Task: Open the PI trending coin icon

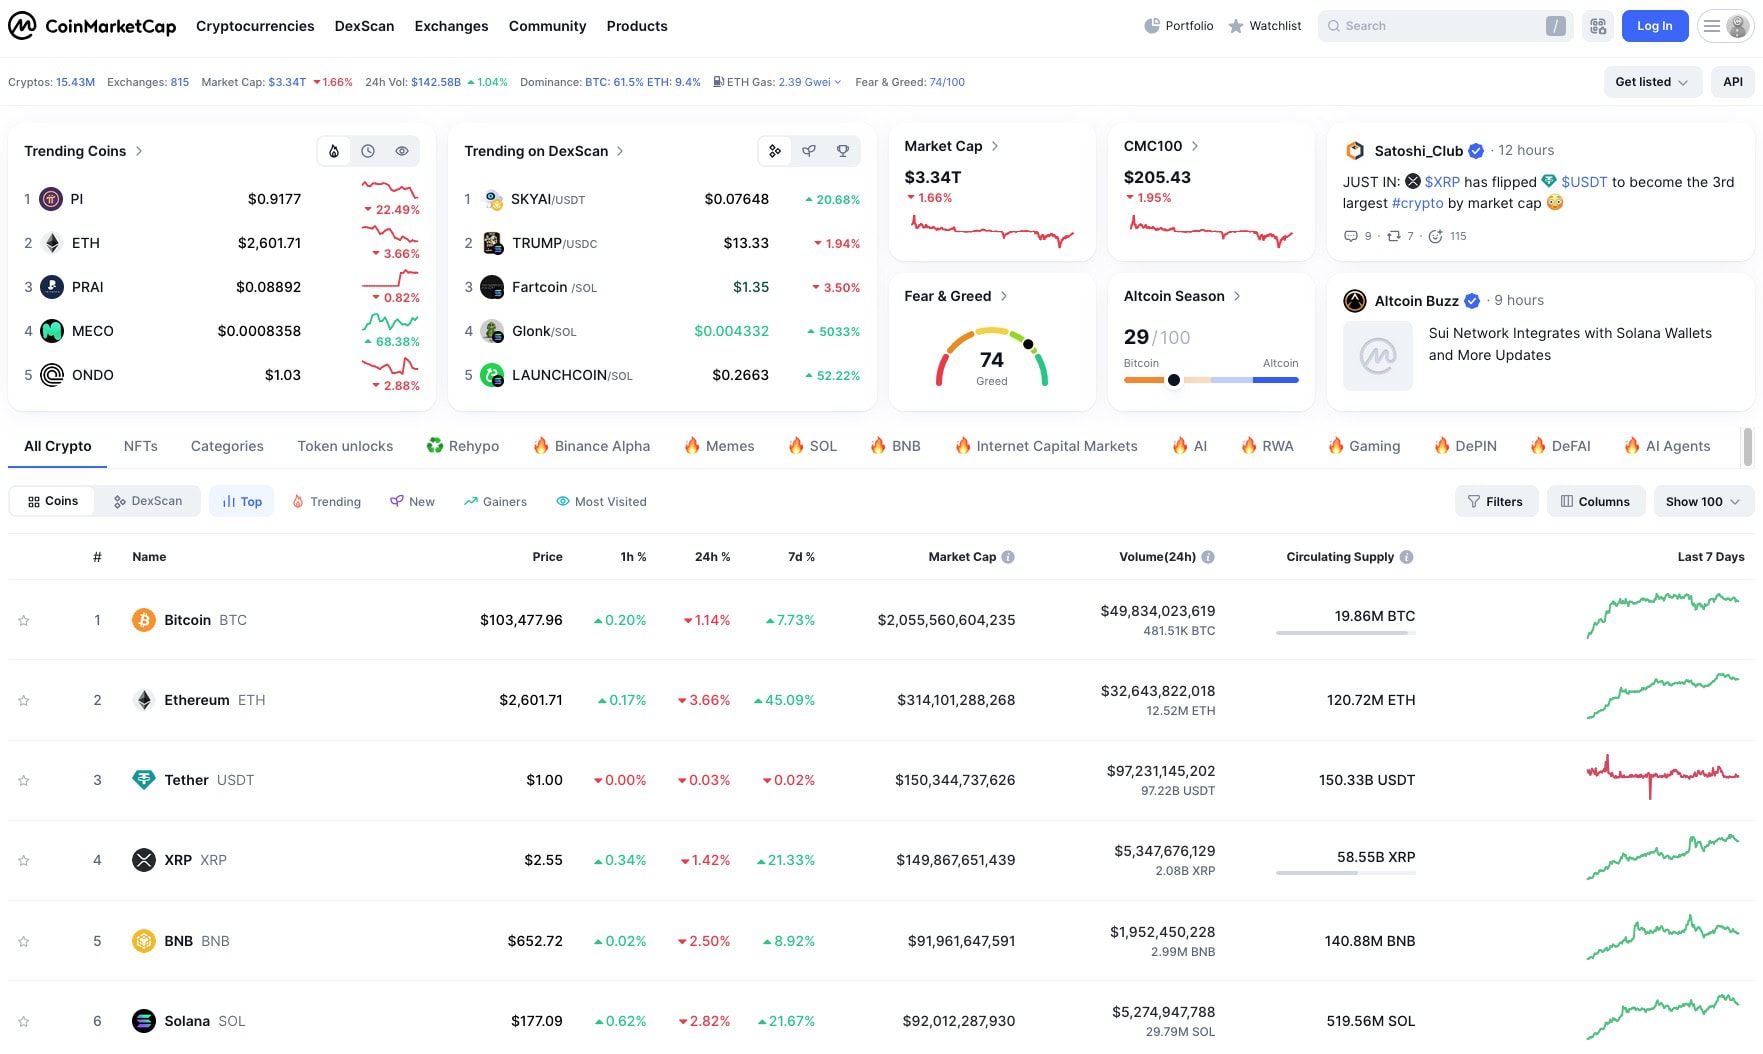Action: 51,199
